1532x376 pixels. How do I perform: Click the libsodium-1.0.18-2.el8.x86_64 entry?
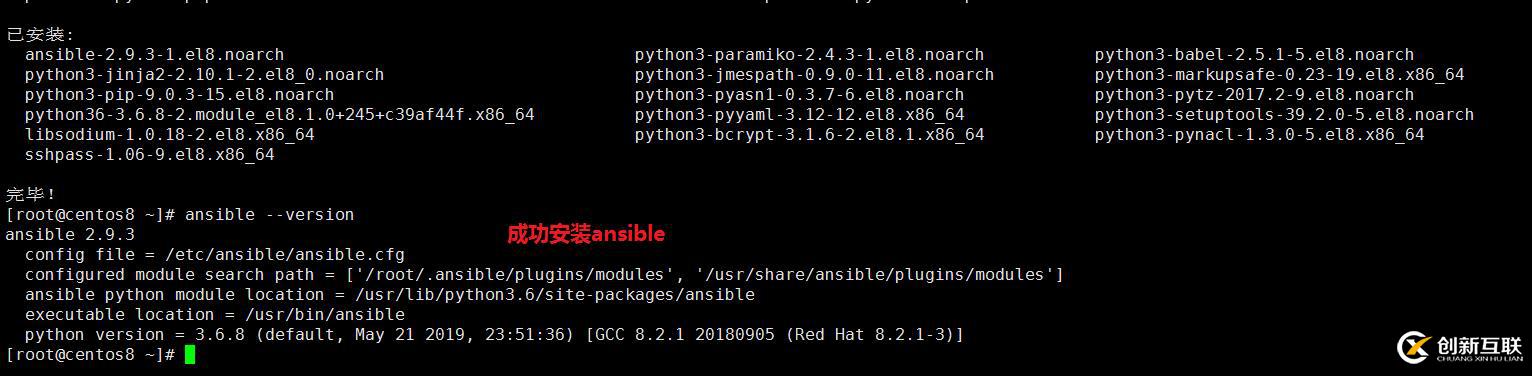point(170,135)
